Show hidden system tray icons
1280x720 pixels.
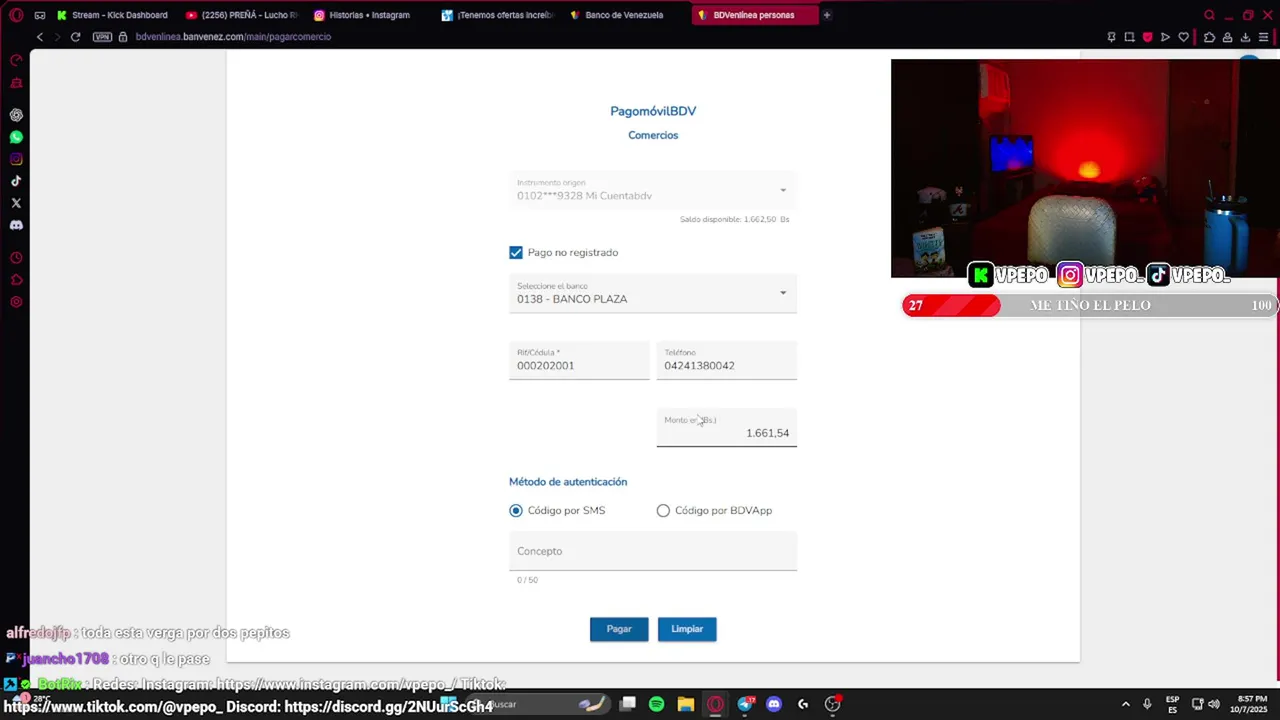pyautogui.click(x=1125, y=704)
